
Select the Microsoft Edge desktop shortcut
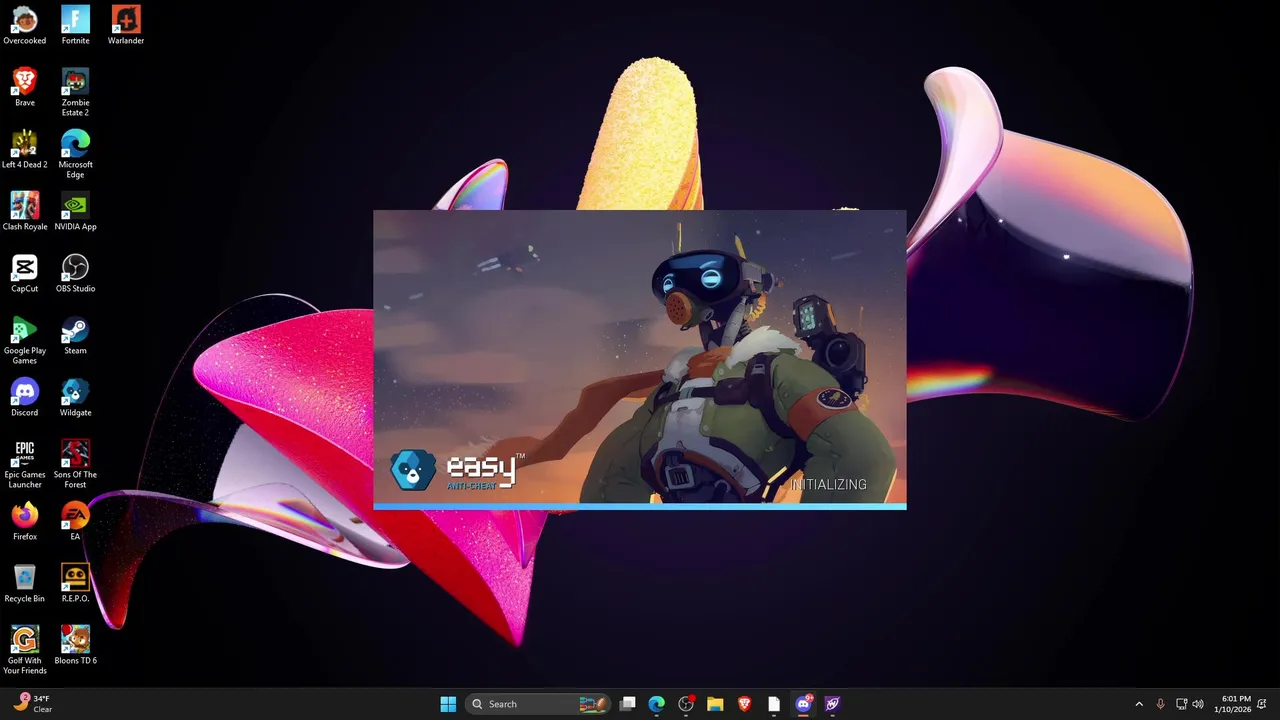75,154
